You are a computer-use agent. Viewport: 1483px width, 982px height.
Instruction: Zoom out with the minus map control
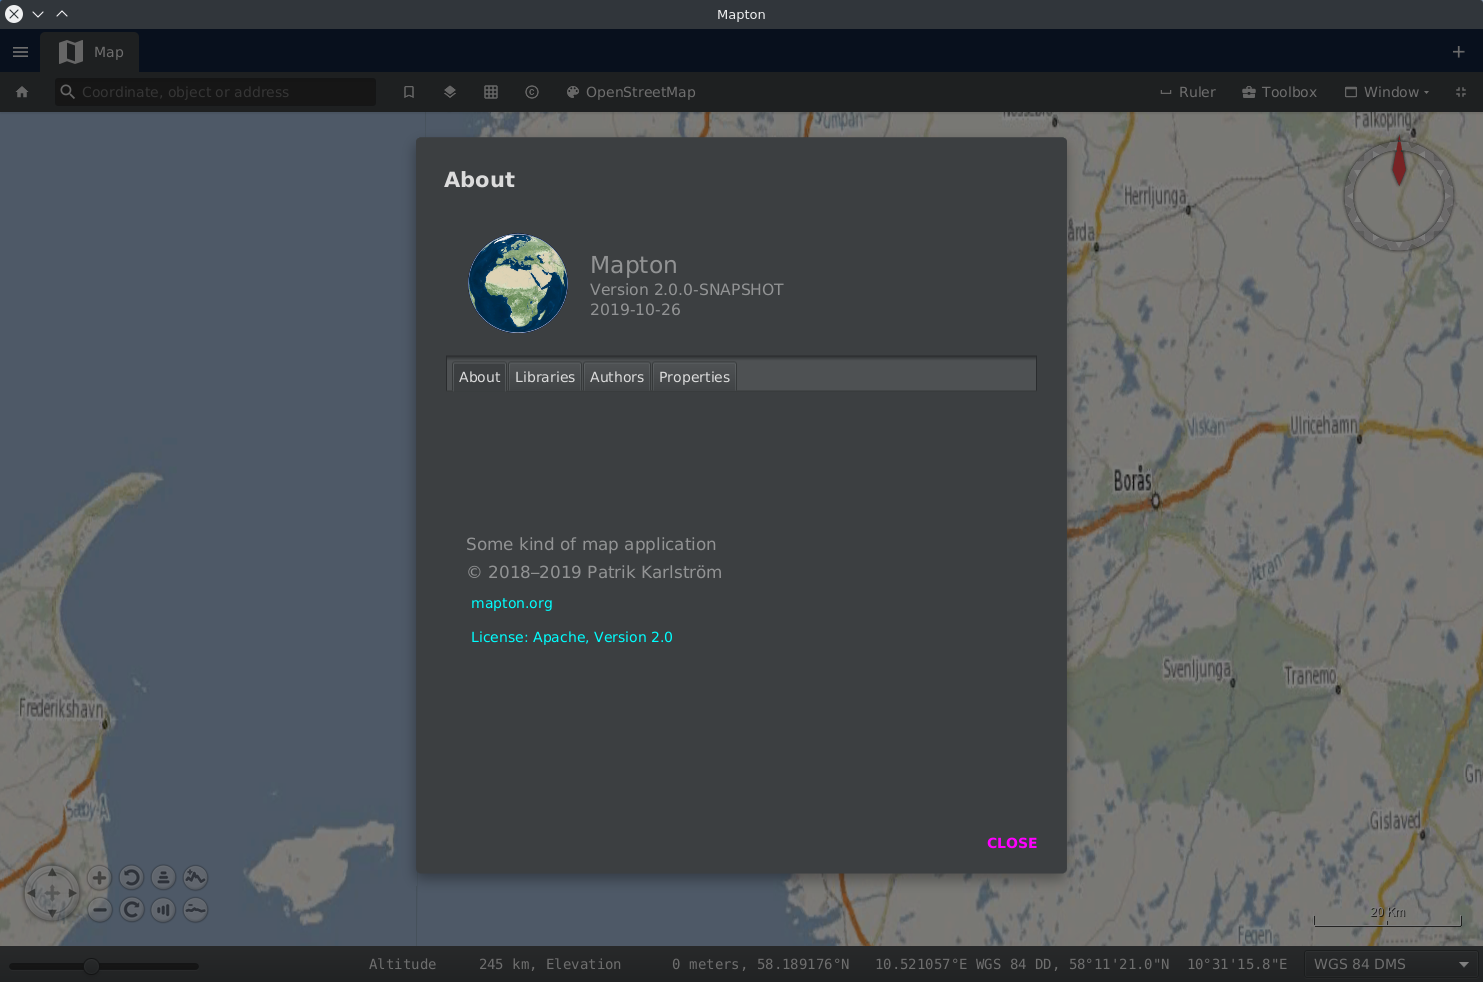click(99, 910)
